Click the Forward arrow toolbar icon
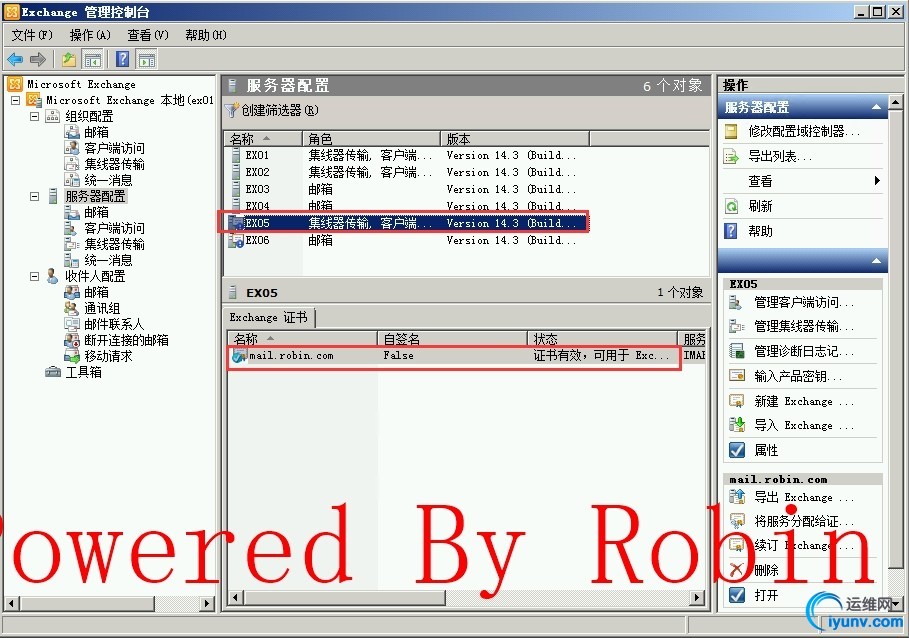 point(38,59)
